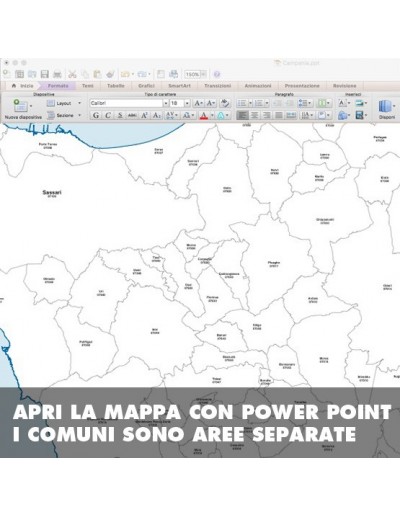Open the Presentazione tab
400x517 pixels.
point(302,86)
